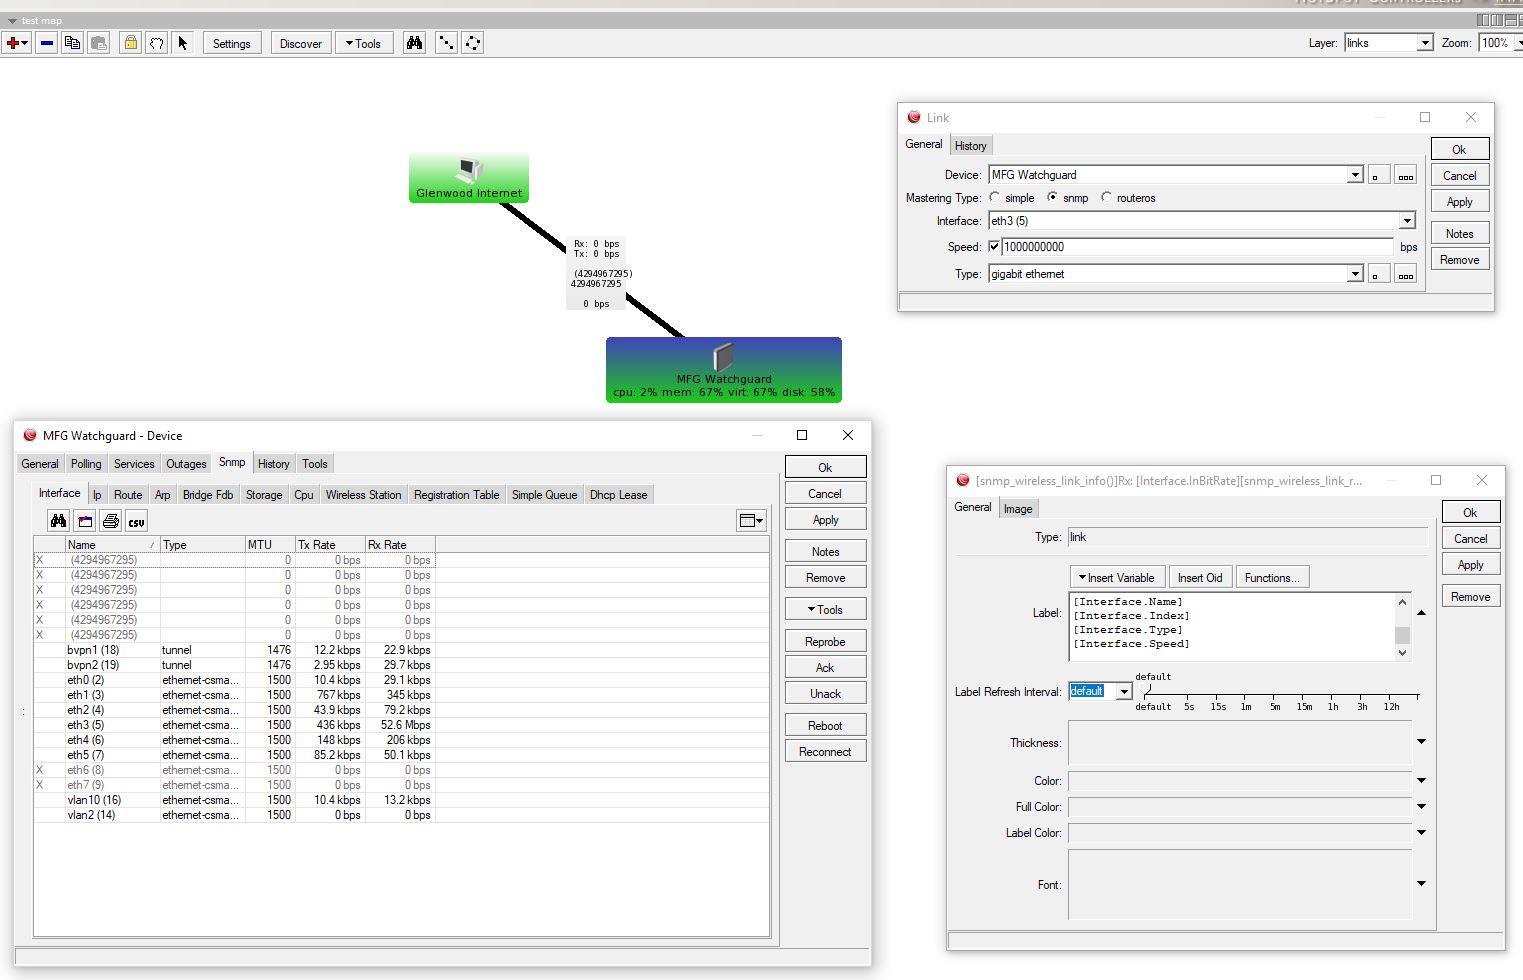Select the simple mastering type radio
1523x980 pixels.
[995, 198]
